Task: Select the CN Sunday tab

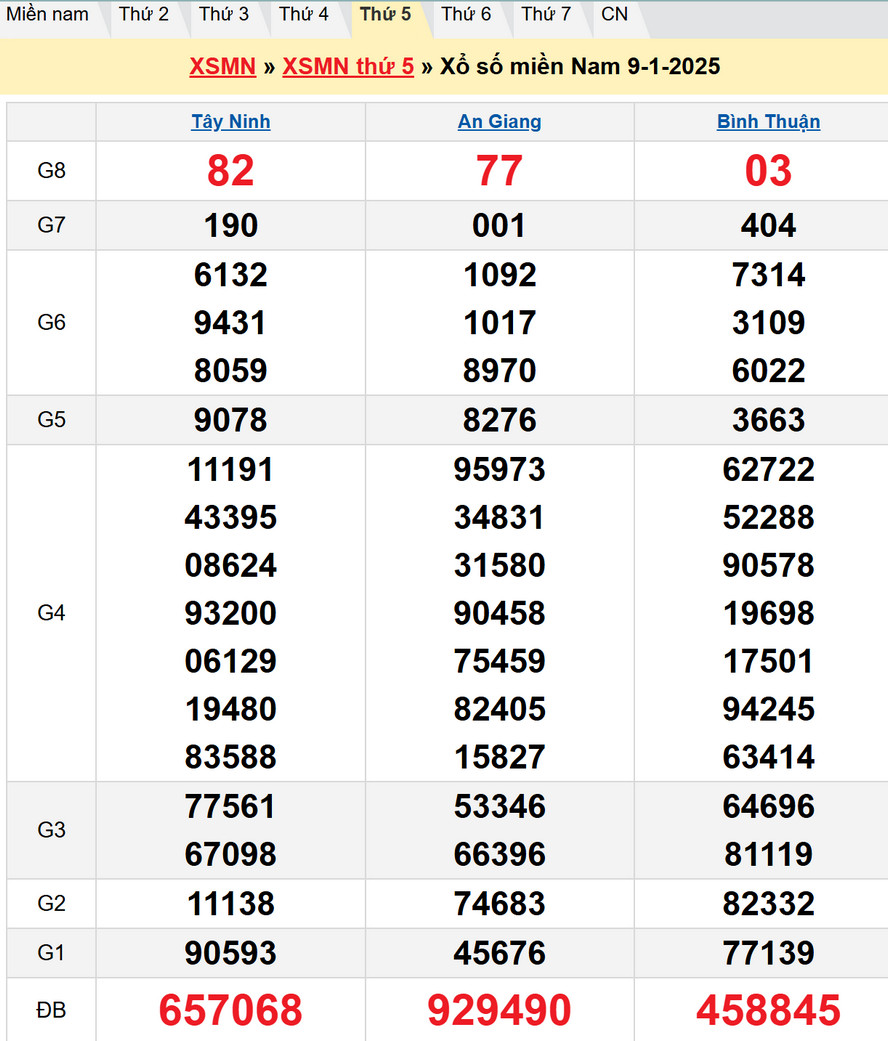Action: point(615,15)
